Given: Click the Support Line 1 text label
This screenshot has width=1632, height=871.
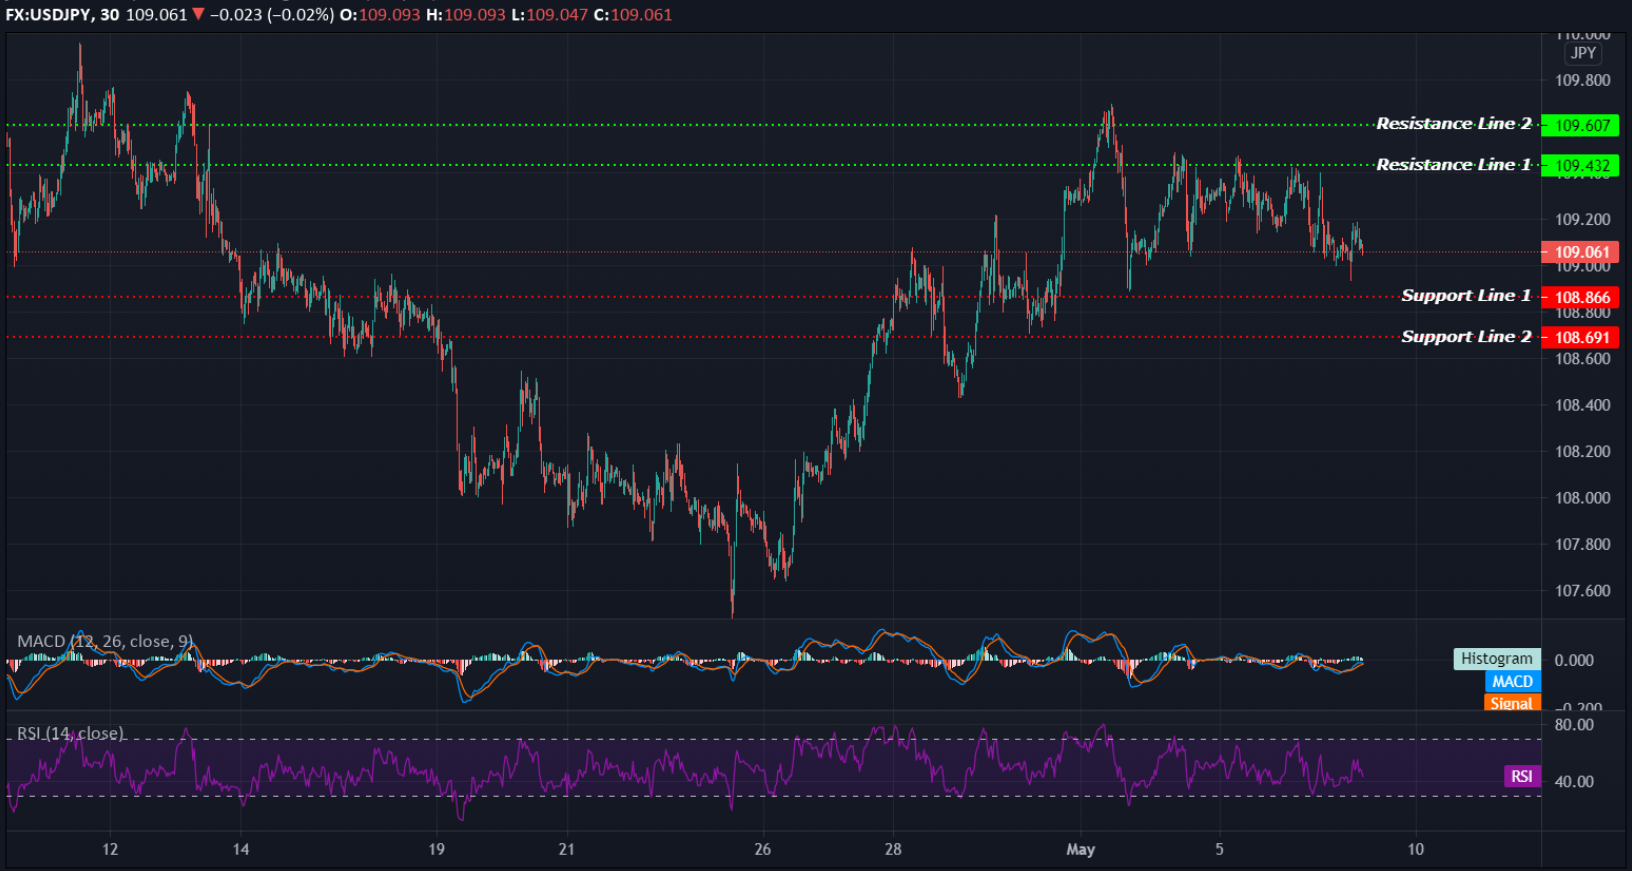Looking at the screenshot, I should (x=1466, y=296).
